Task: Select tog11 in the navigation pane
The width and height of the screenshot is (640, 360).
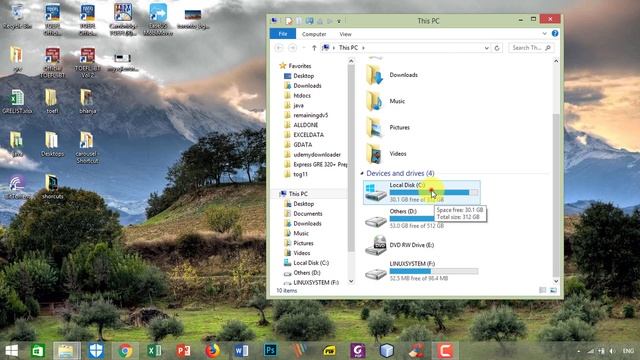Action: [300, 174]
